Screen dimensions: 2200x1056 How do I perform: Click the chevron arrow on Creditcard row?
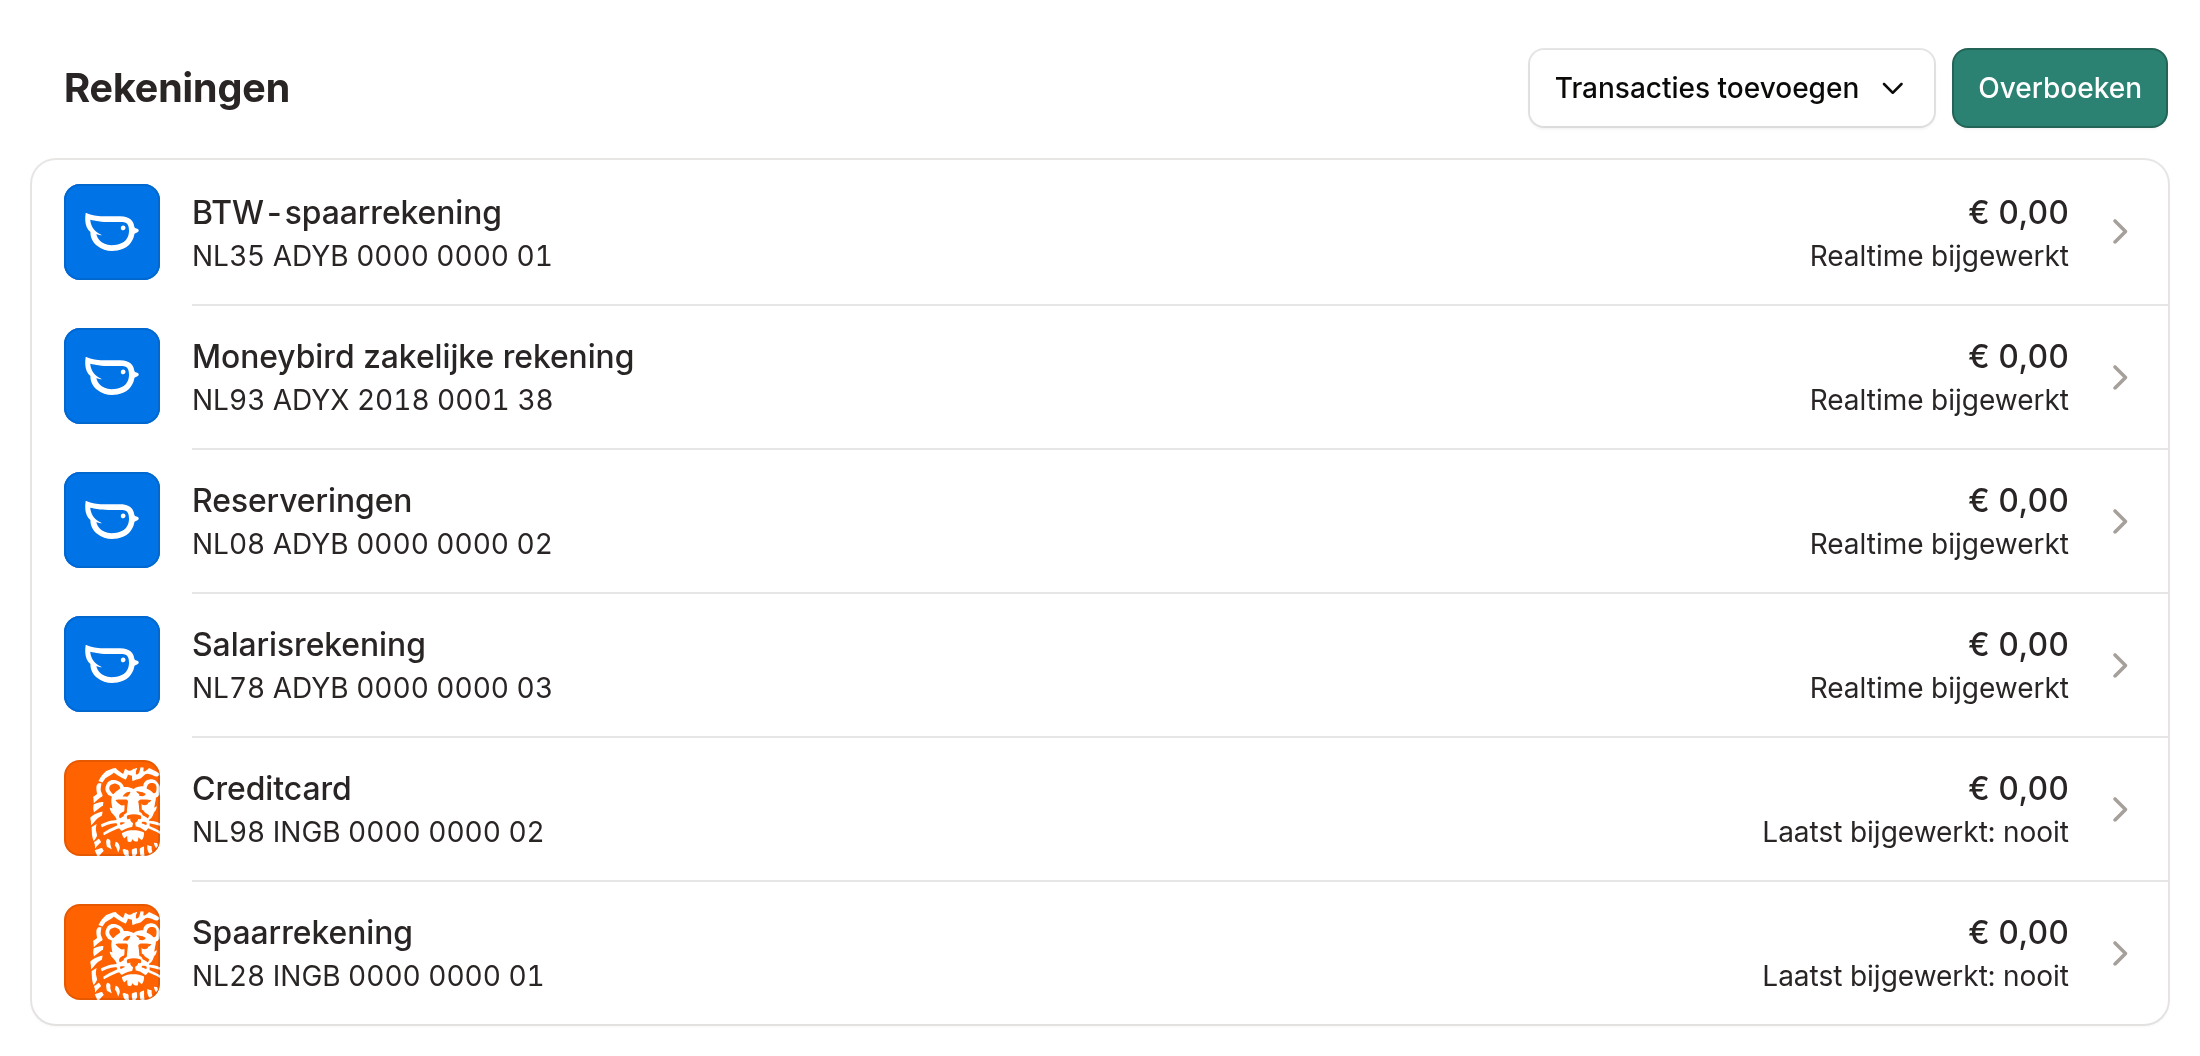click(x=2119, y=809)
